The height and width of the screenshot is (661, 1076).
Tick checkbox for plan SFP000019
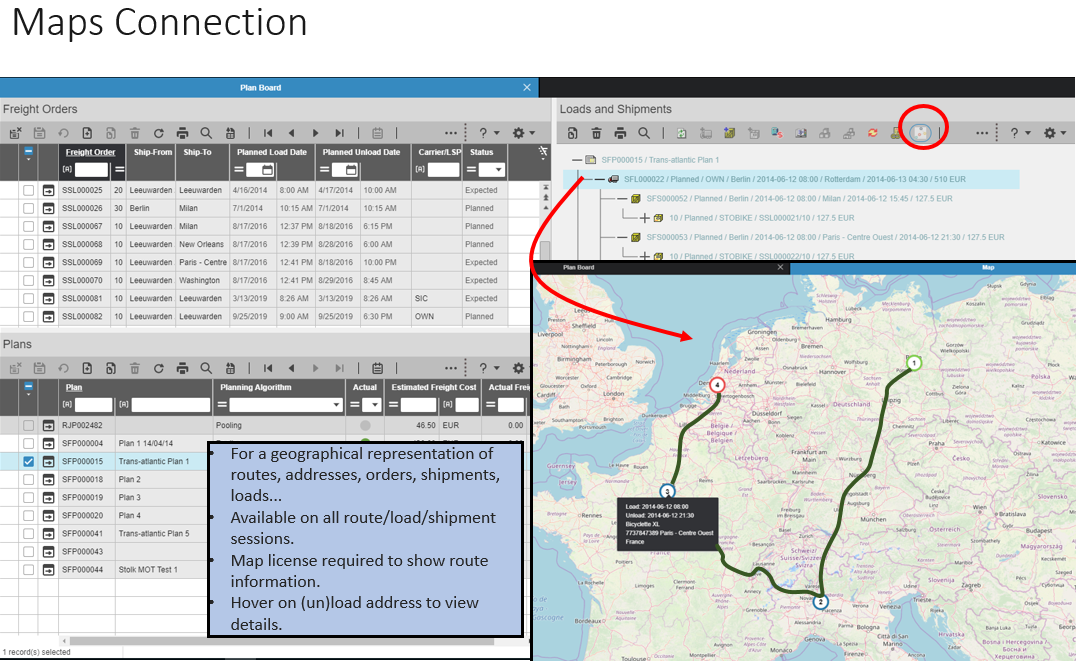pyautogui.click(x=28, y=498)
